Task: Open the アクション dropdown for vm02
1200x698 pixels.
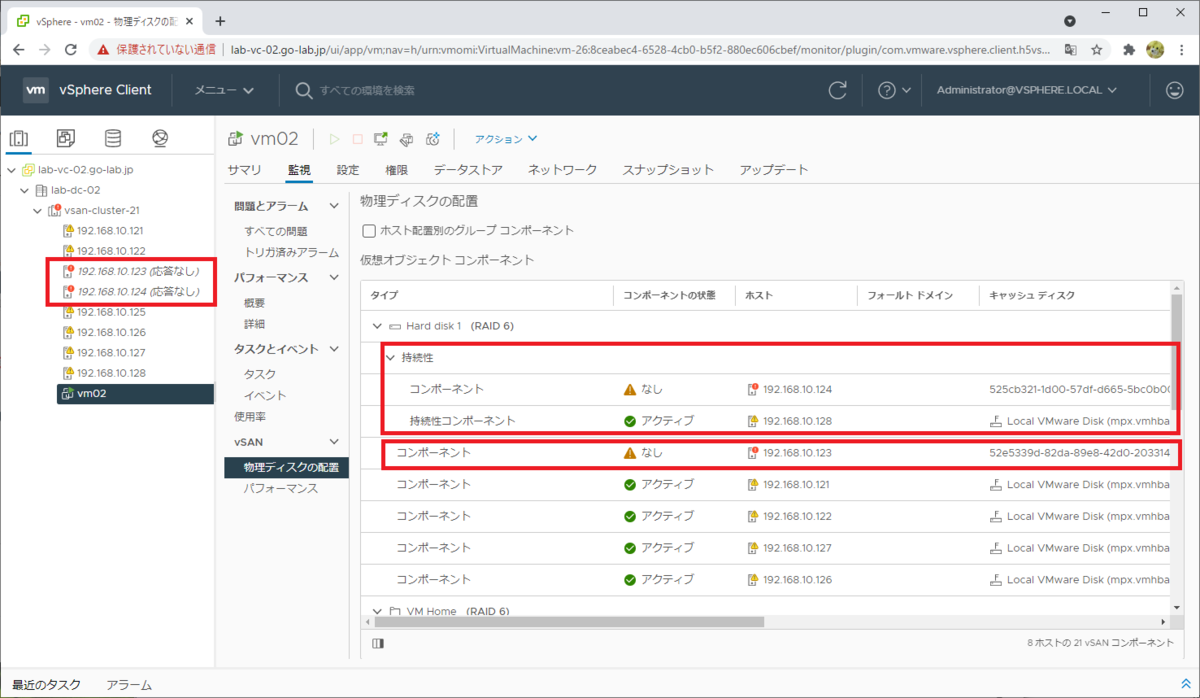Action: [506, 139]
